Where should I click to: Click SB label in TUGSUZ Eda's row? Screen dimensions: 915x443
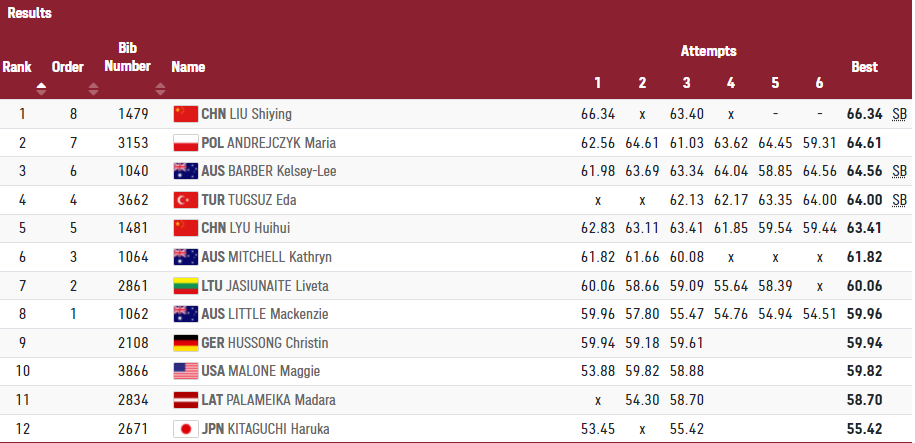point(899,200)
